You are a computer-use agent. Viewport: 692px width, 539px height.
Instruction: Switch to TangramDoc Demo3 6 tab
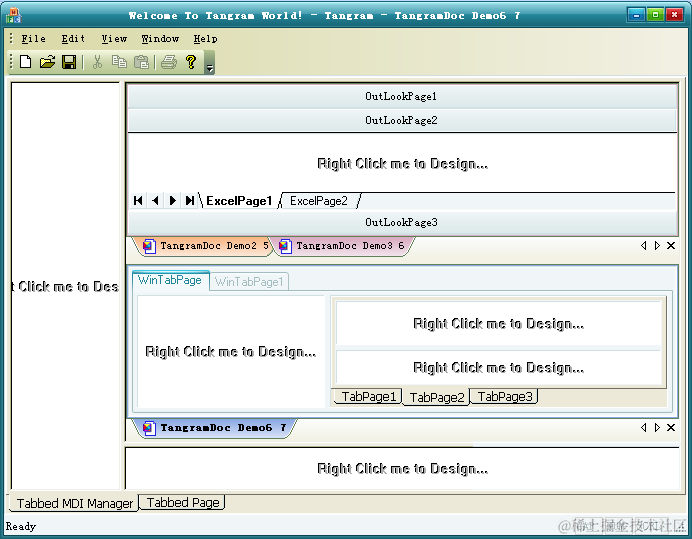coord(344,246)
